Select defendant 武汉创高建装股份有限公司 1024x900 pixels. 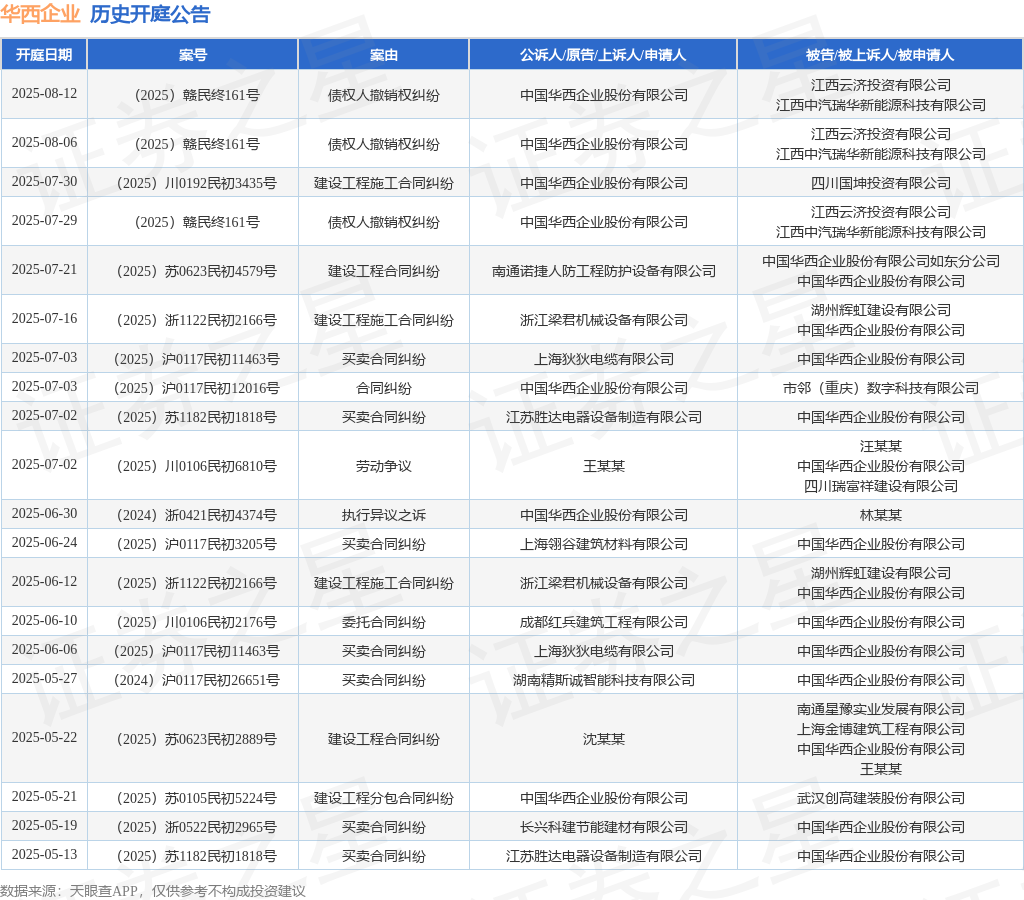coord(880,798)
